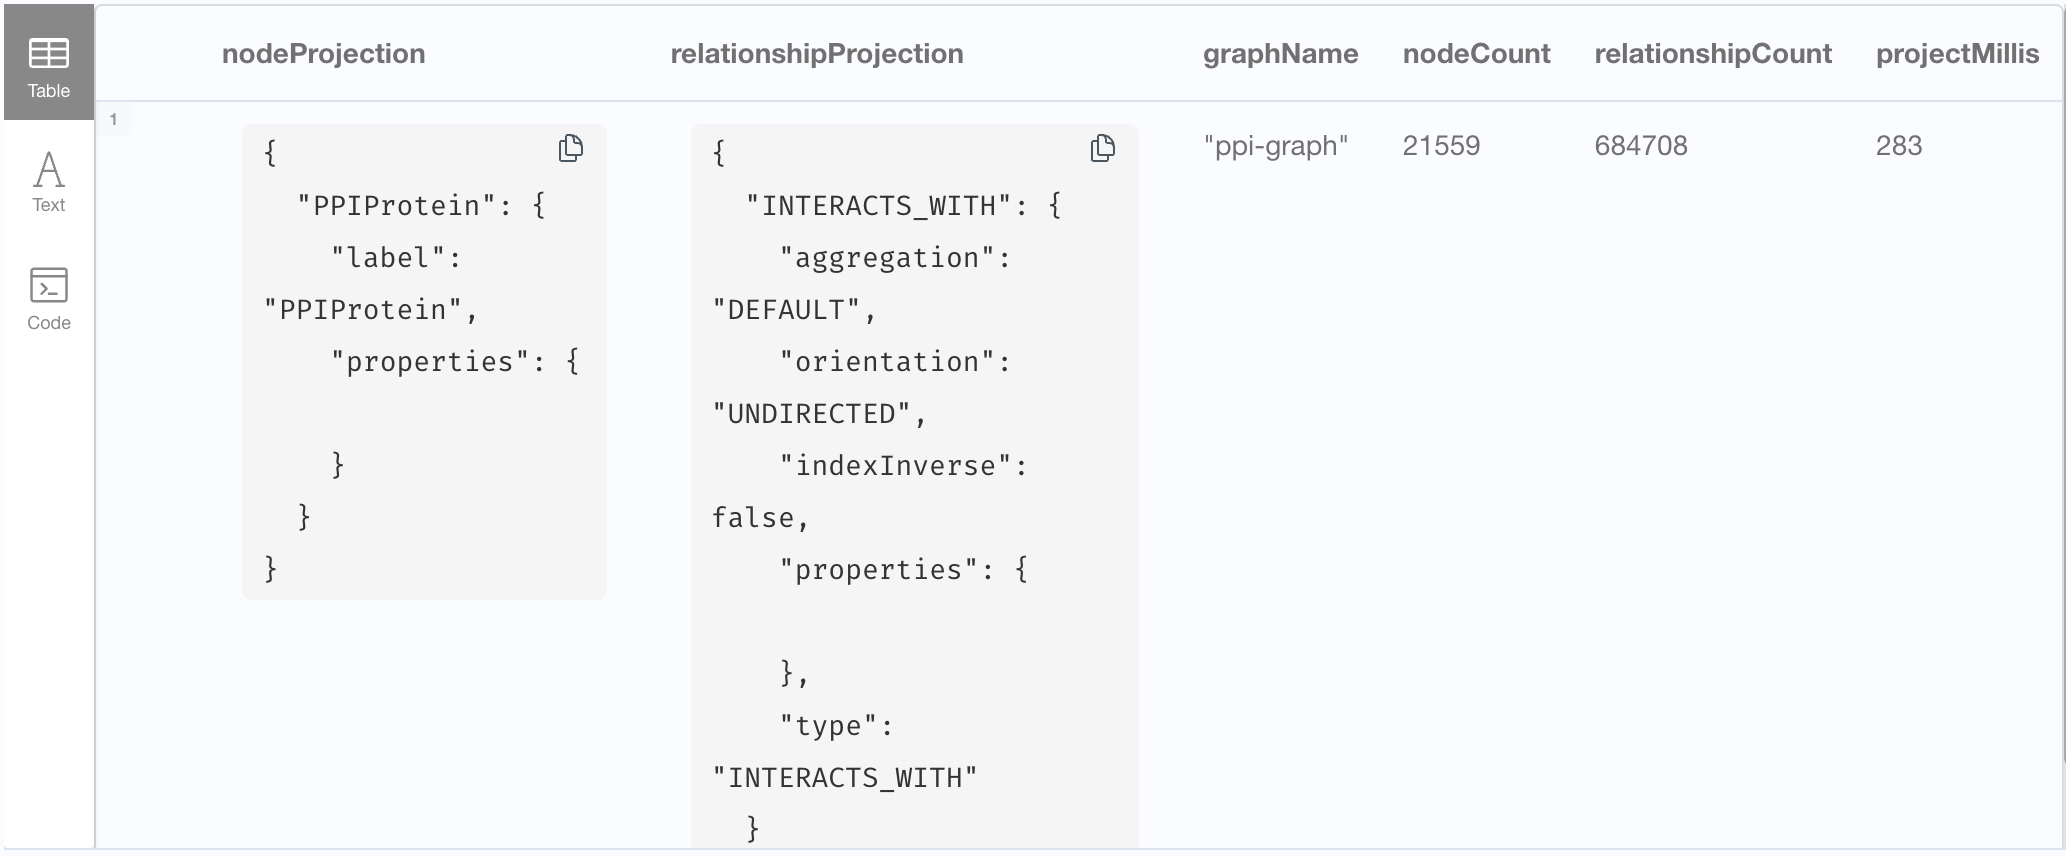
Task: Click the nodeProjection column header
Action: pos(323,54)
